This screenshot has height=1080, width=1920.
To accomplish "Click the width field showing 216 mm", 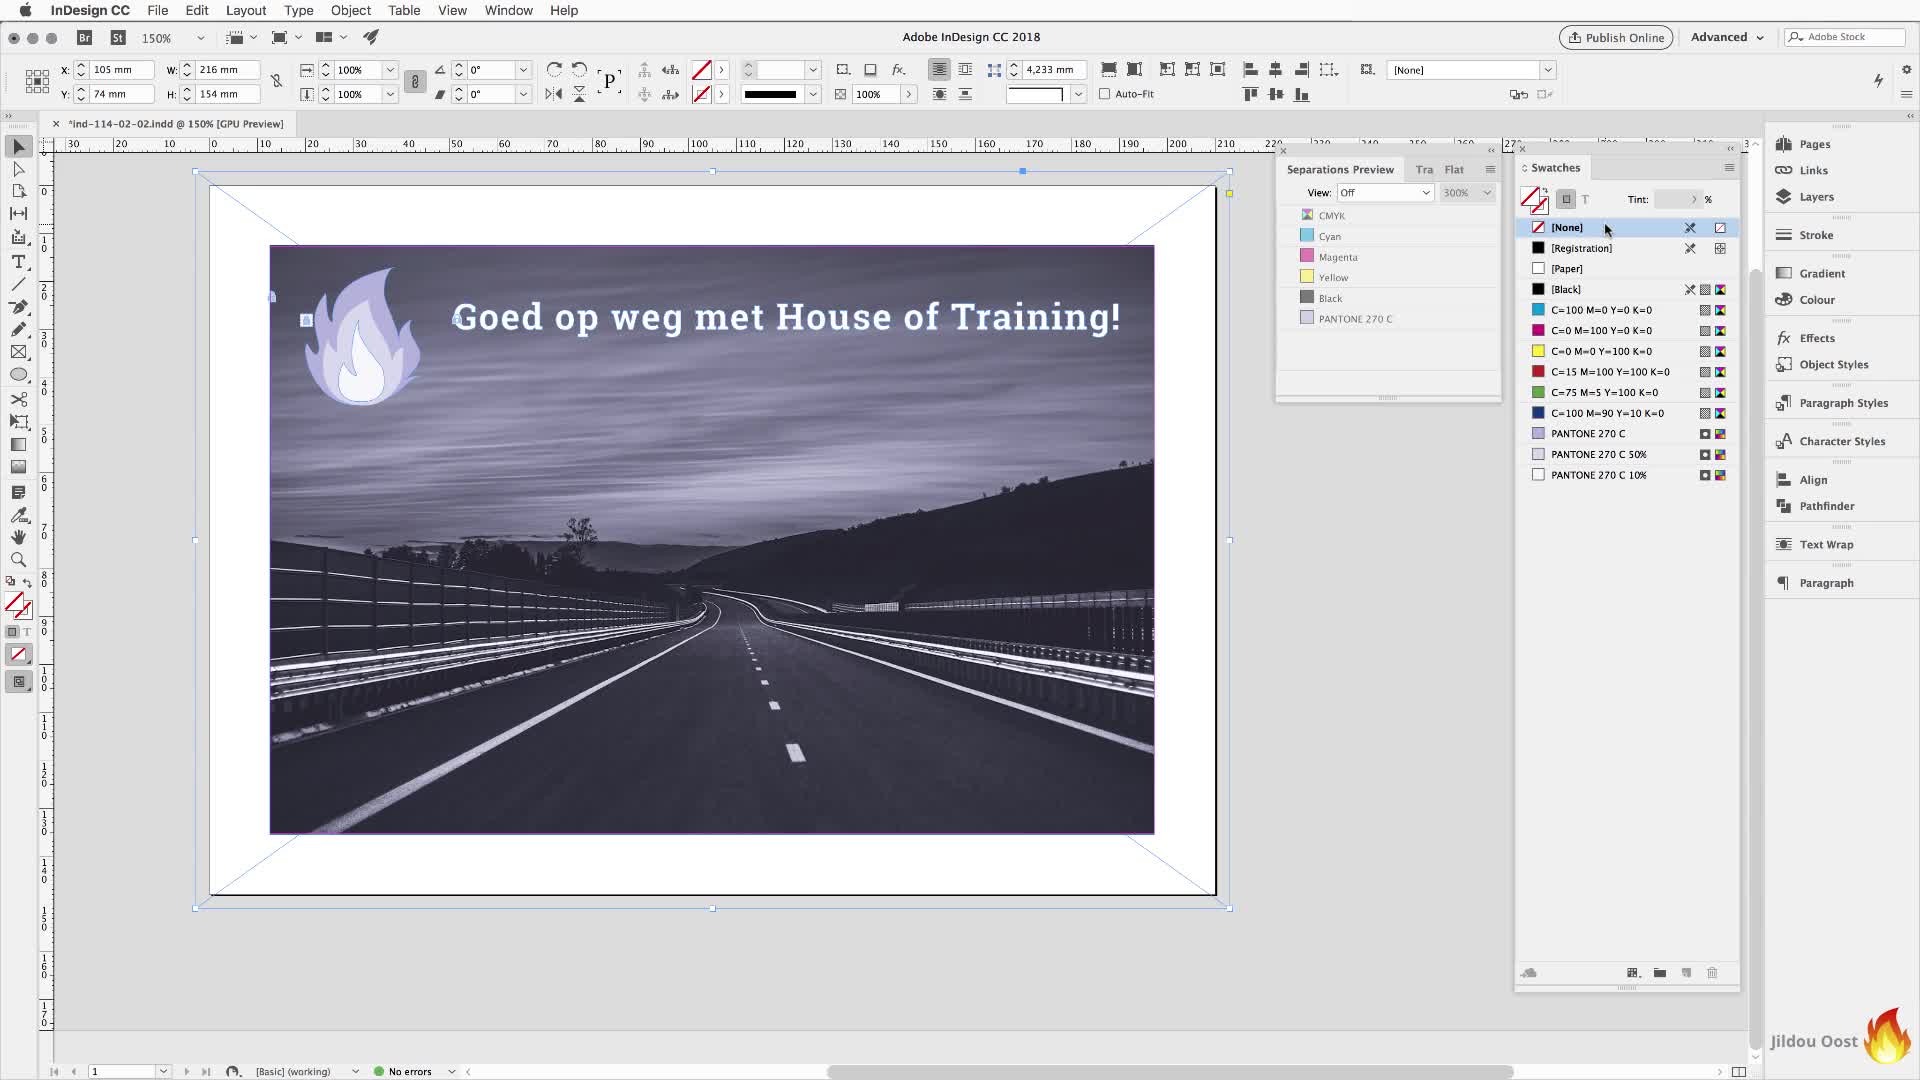I will pyautogui.click(x=228, y=70).
